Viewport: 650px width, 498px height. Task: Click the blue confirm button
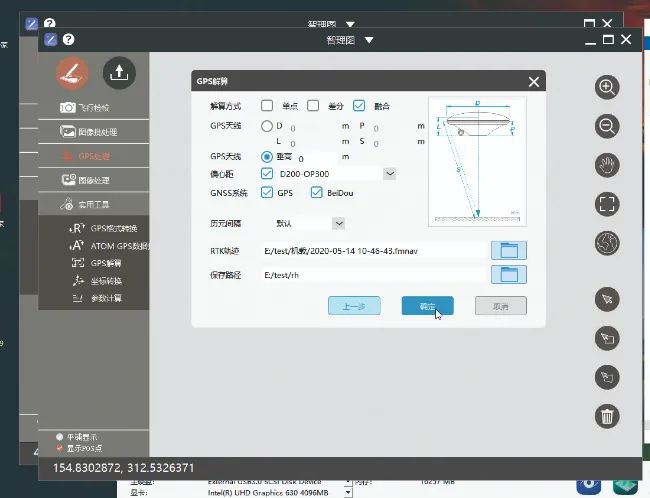pos(427,306)
